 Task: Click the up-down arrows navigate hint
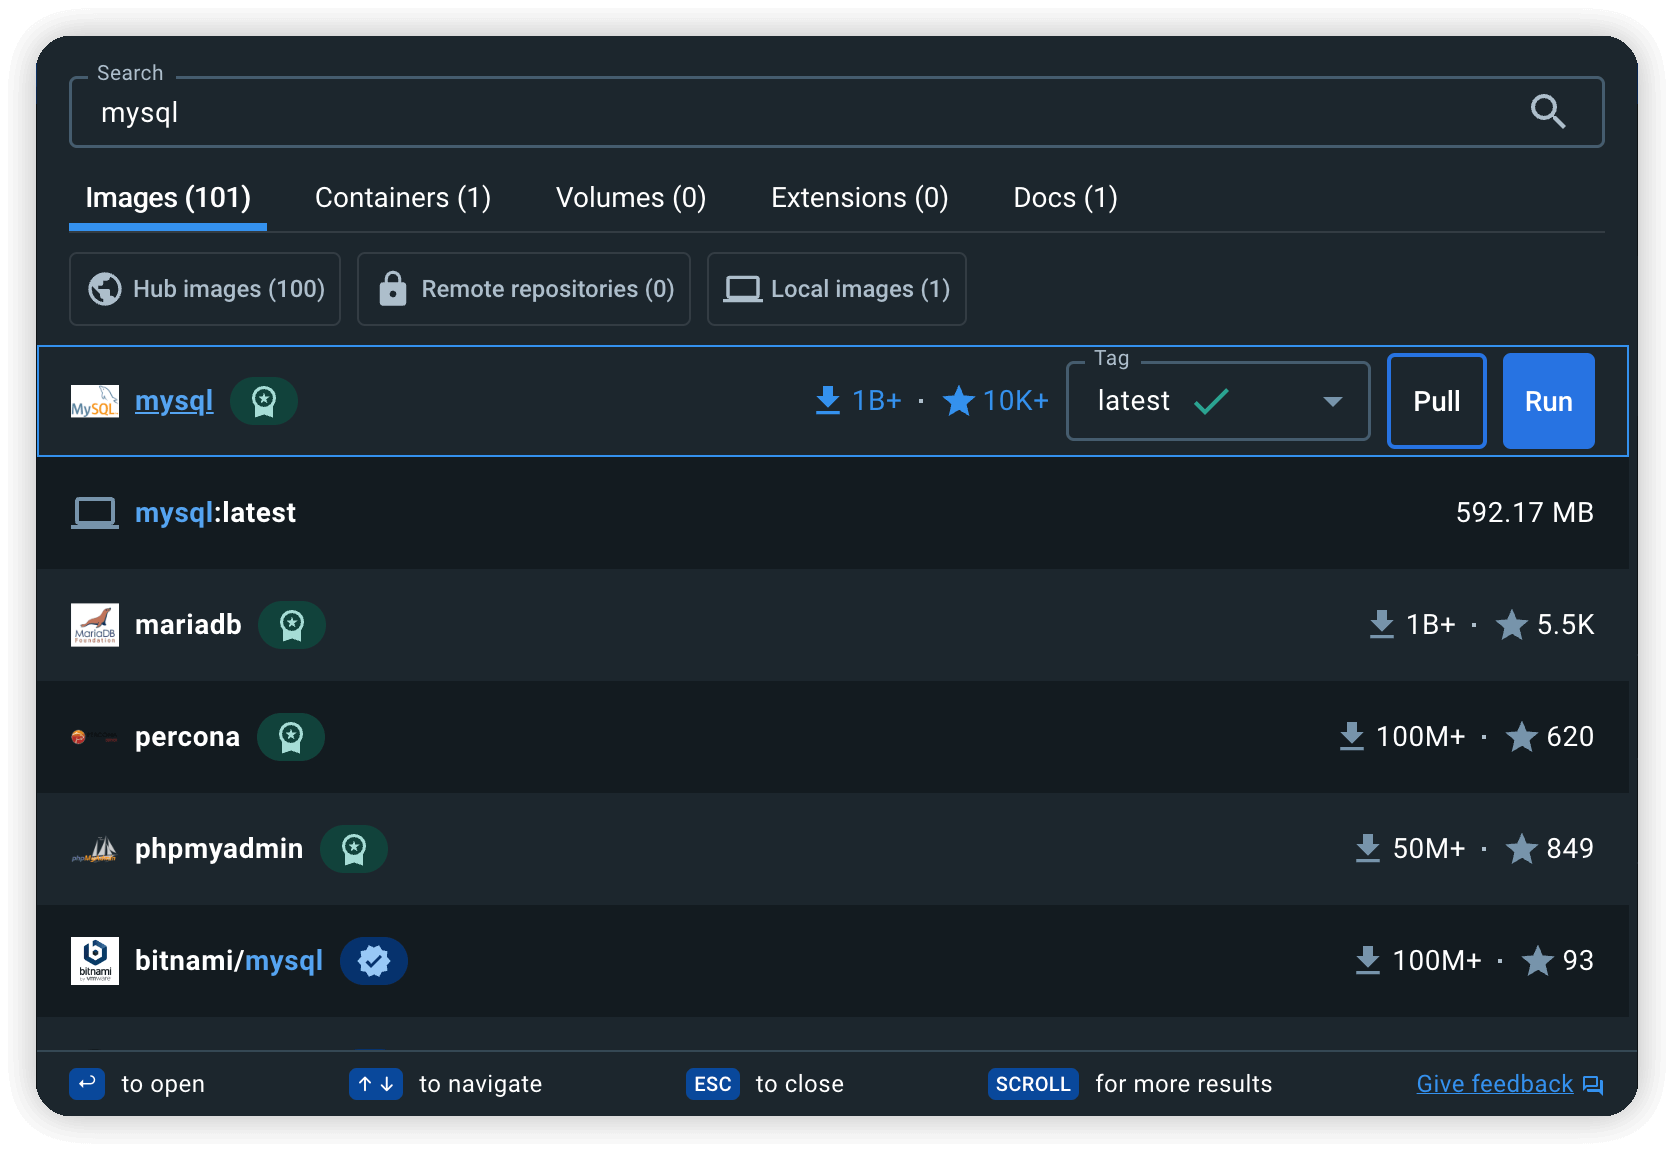coord(376,1084)
